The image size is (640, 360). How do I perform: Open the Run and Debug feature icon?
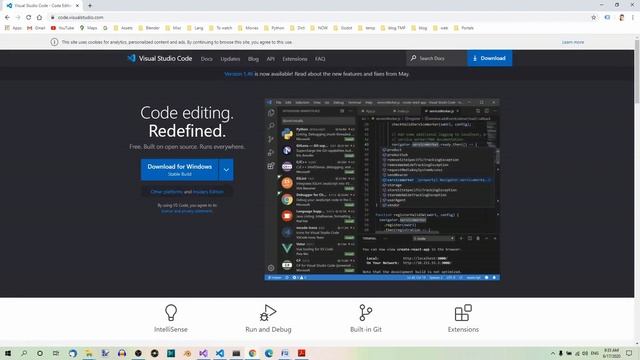[268, 313]
